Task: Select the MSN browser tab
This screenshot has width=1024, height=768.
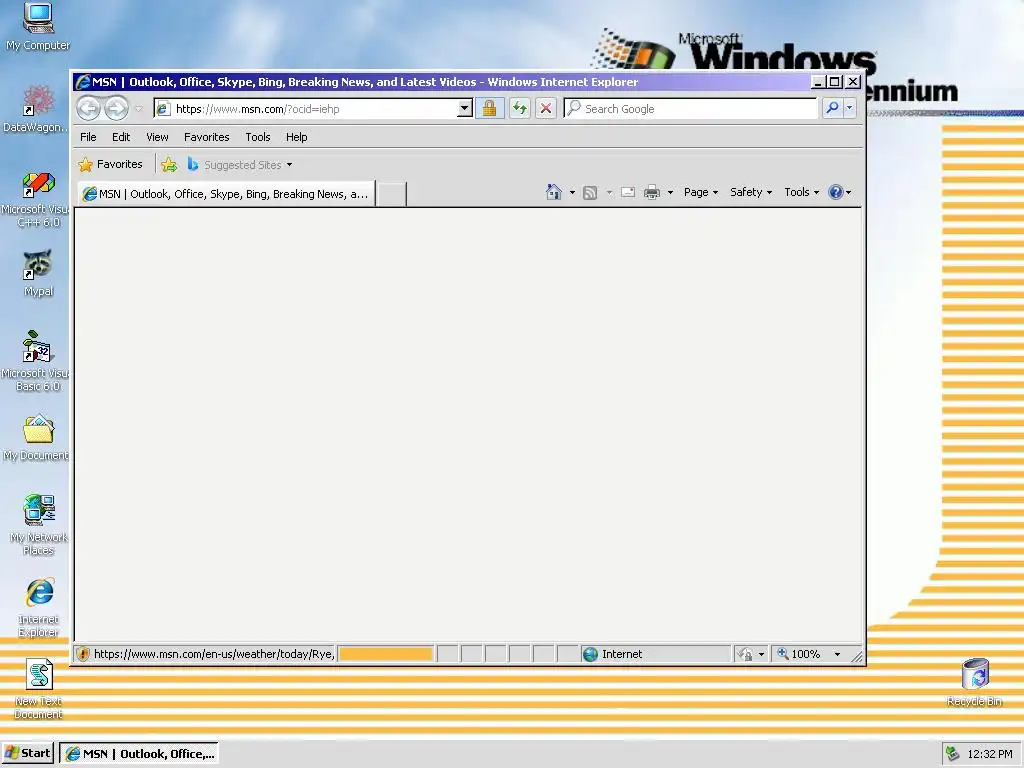Action: click(226, 194)
